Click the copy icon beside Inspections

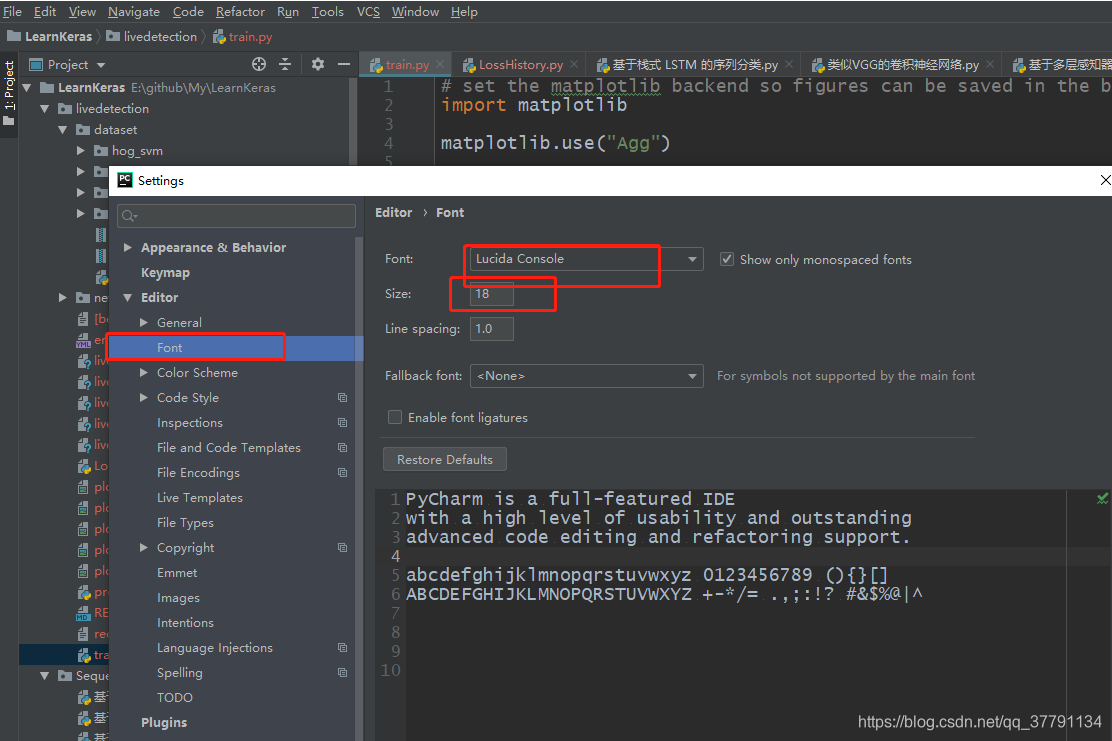pos(343,423)
